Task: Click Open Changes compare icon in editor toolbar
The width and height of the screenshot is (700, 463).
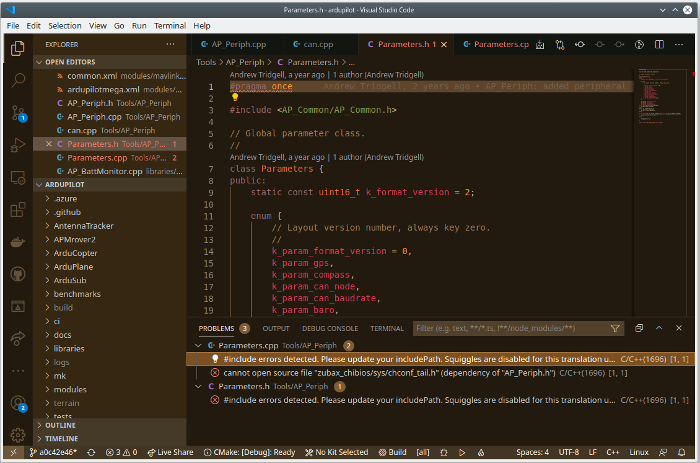Action: 560,44
